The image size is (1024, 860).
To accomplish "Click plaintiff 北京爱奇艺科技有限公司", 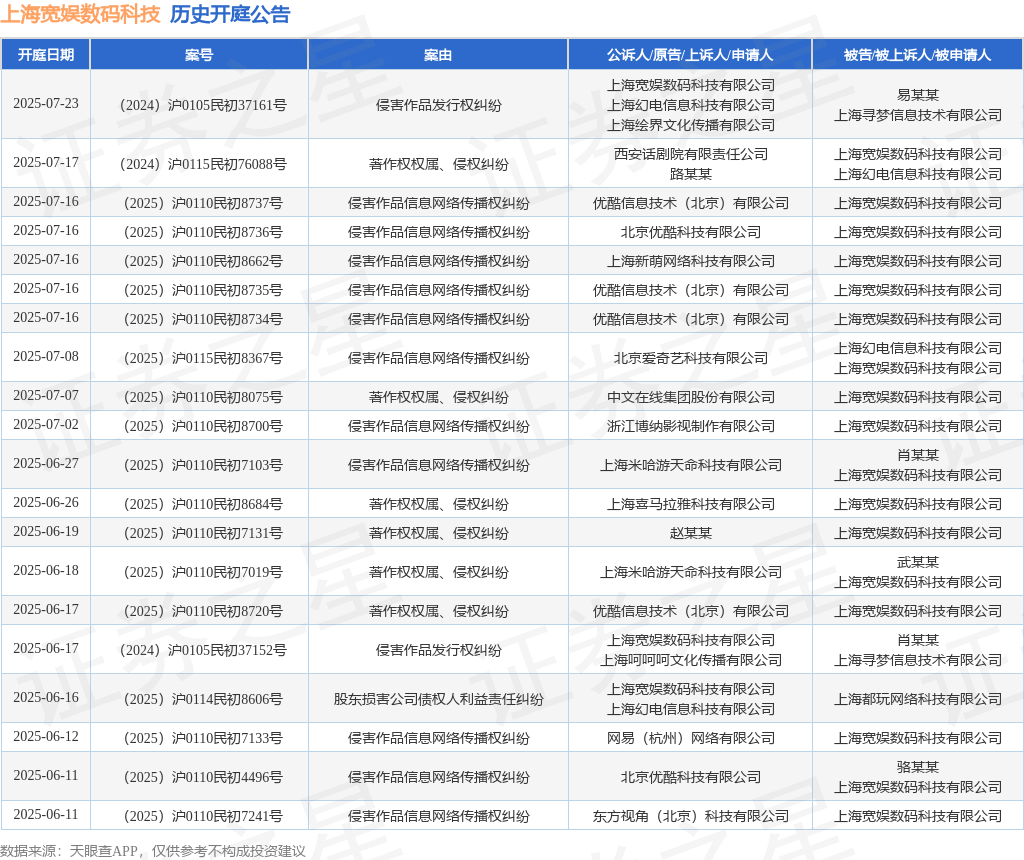I will click(x=691, y=358).
